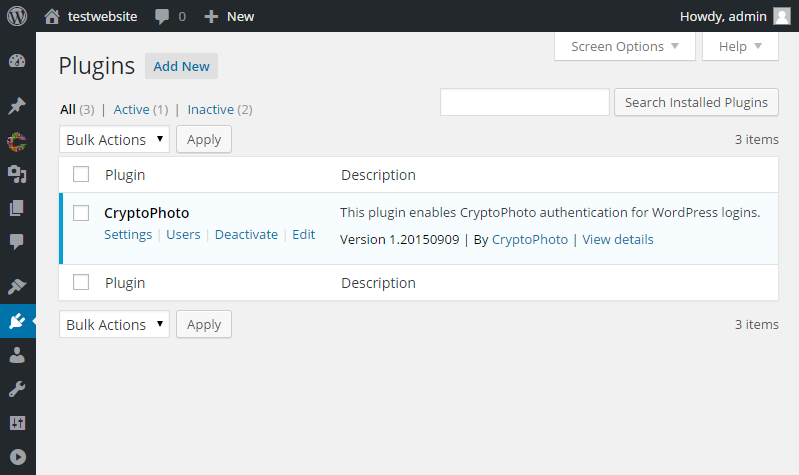Expand the Screen Options panel
799x475 pixels.
point(625,46)
